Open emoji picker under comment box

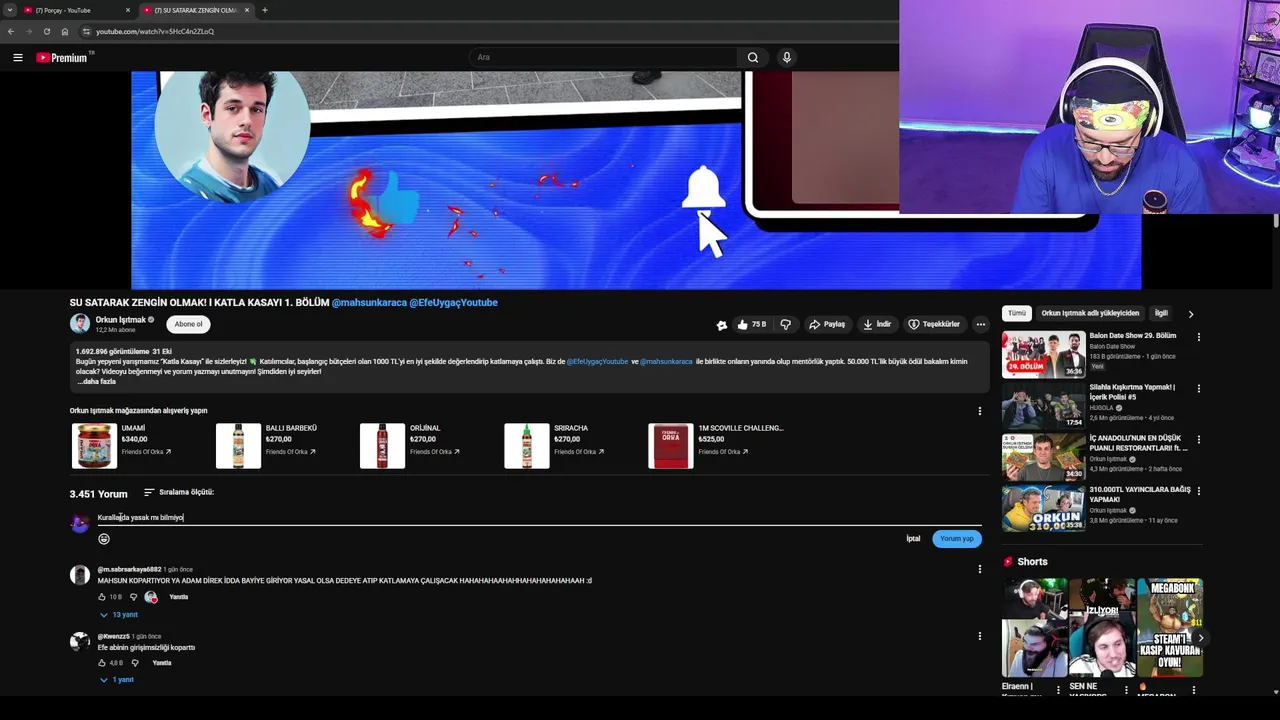point(104,539)
